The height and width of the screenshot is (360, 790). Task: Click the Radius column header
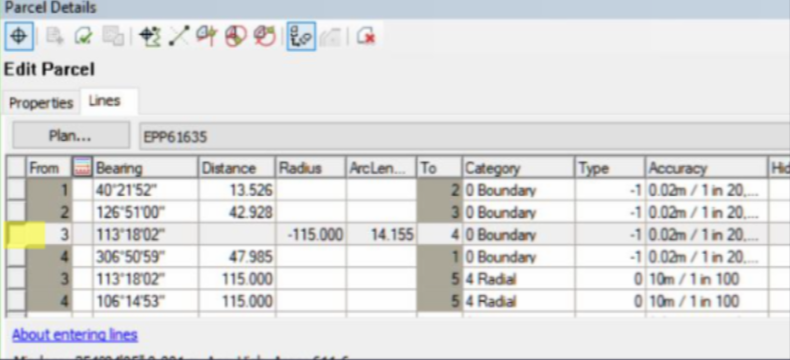310,168
